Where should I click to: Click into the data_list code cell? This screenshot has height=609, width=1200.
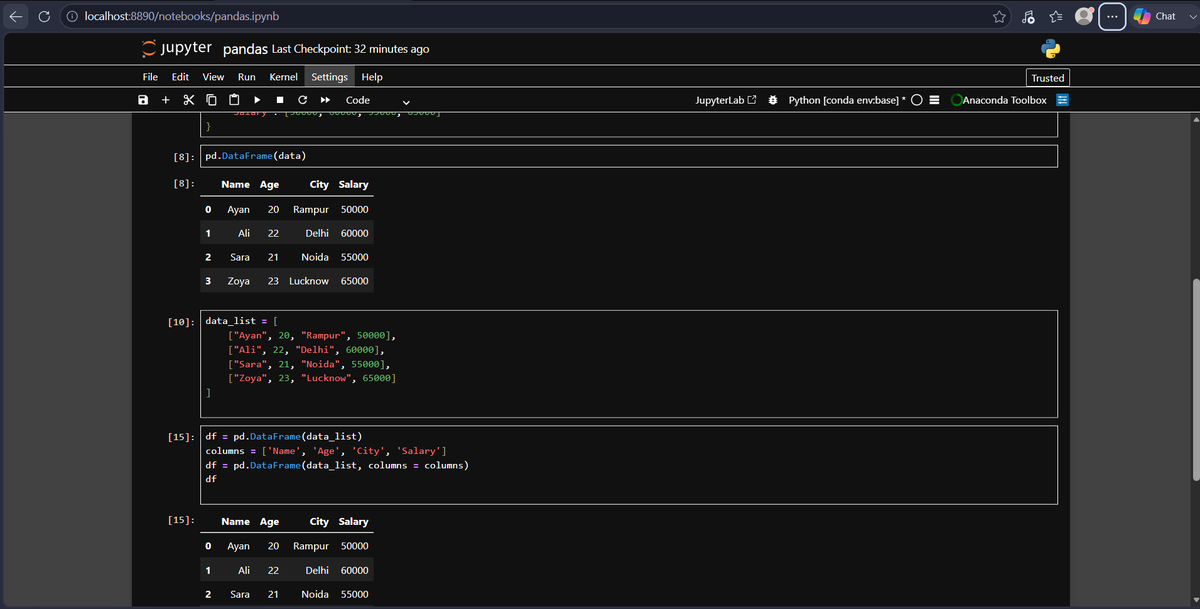629,364
